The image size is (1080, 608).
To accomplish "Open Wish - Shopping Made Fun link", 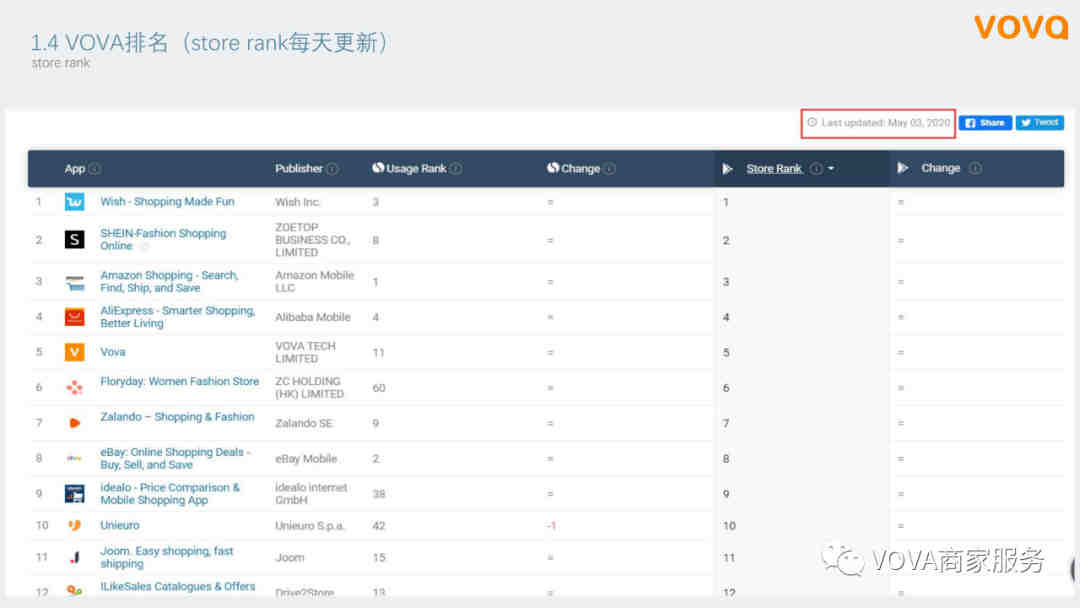I will coord(167,202).
